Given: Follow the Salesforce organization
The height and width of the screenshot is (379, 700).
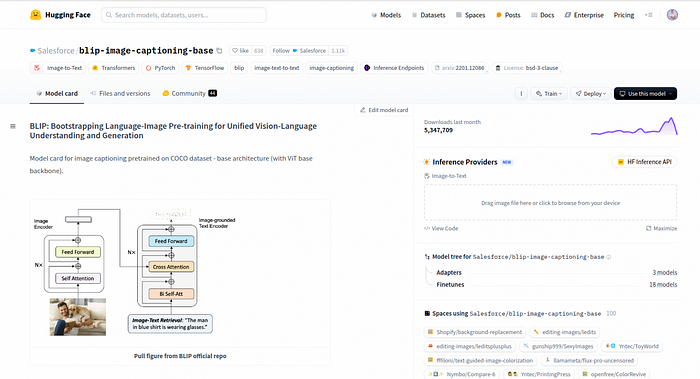Looking at the screenshot, I should (x=299, y=51).
